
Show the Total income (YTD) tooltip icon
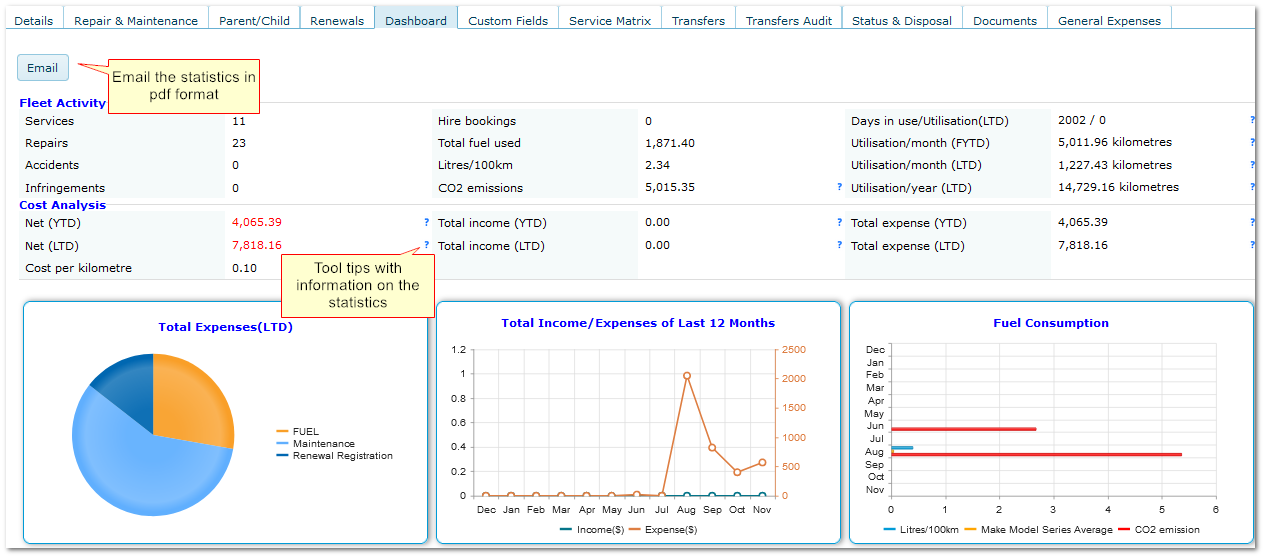pyautogui.click(x=839, y=223)
